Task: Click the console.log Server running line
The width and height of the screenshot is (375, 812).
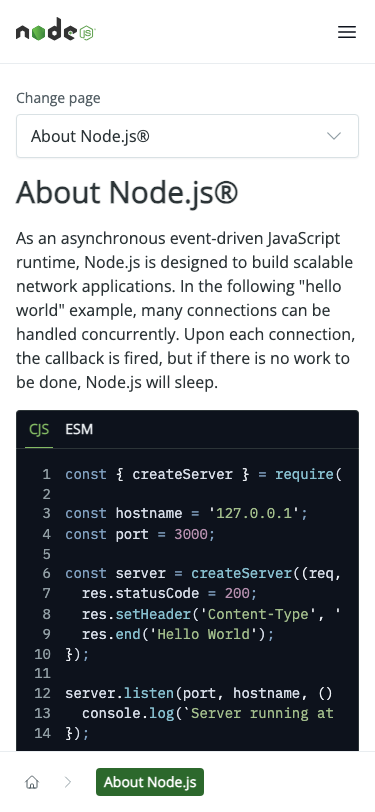Action: (207, 714)
